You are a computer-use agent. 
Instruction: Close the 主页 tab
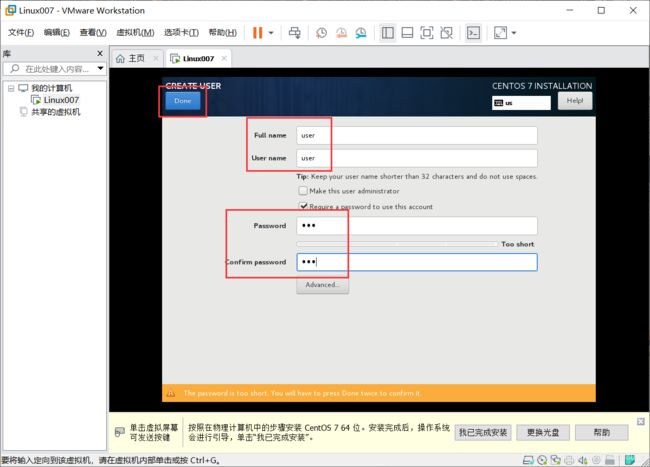(156, 58)
